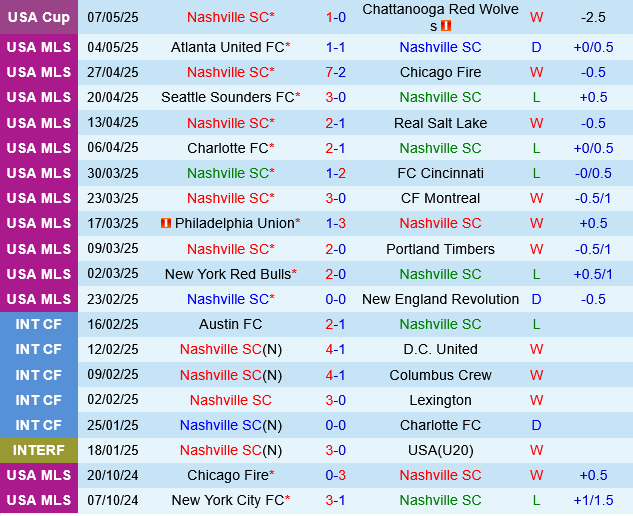The height and width of the screenshot is (516, 633).
Task: Click the red card icon before Philadelphia Union
Action: (x=166, y=223)
